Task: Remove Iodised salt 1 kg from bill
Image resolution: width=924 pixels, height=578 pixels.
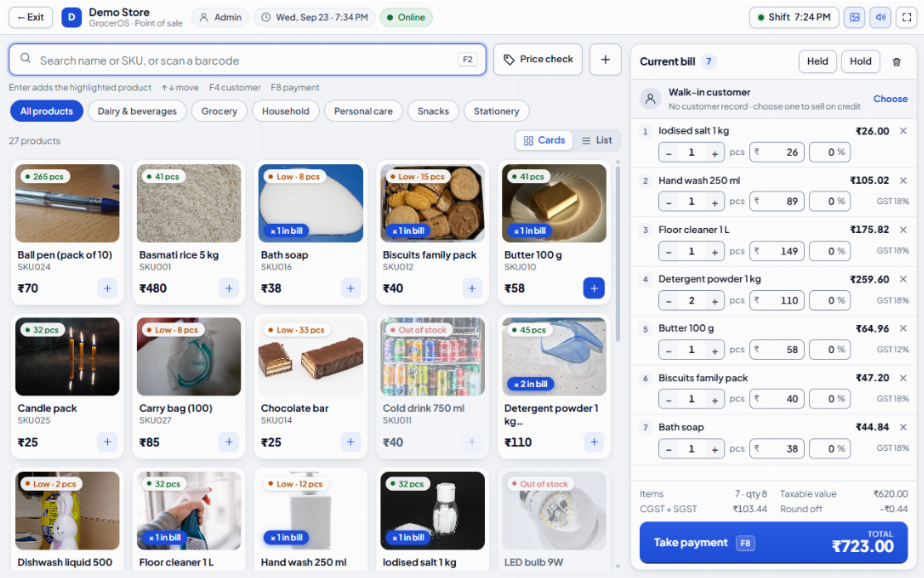Action: click(x=903, y=131)
